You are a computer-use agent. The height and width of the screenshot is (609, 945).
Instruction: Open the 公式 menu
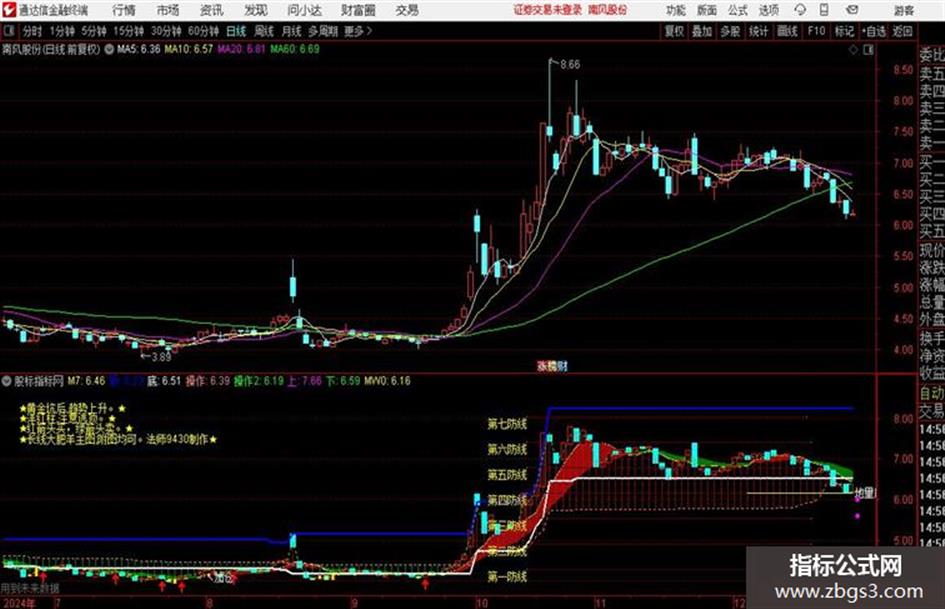[738, 10]
